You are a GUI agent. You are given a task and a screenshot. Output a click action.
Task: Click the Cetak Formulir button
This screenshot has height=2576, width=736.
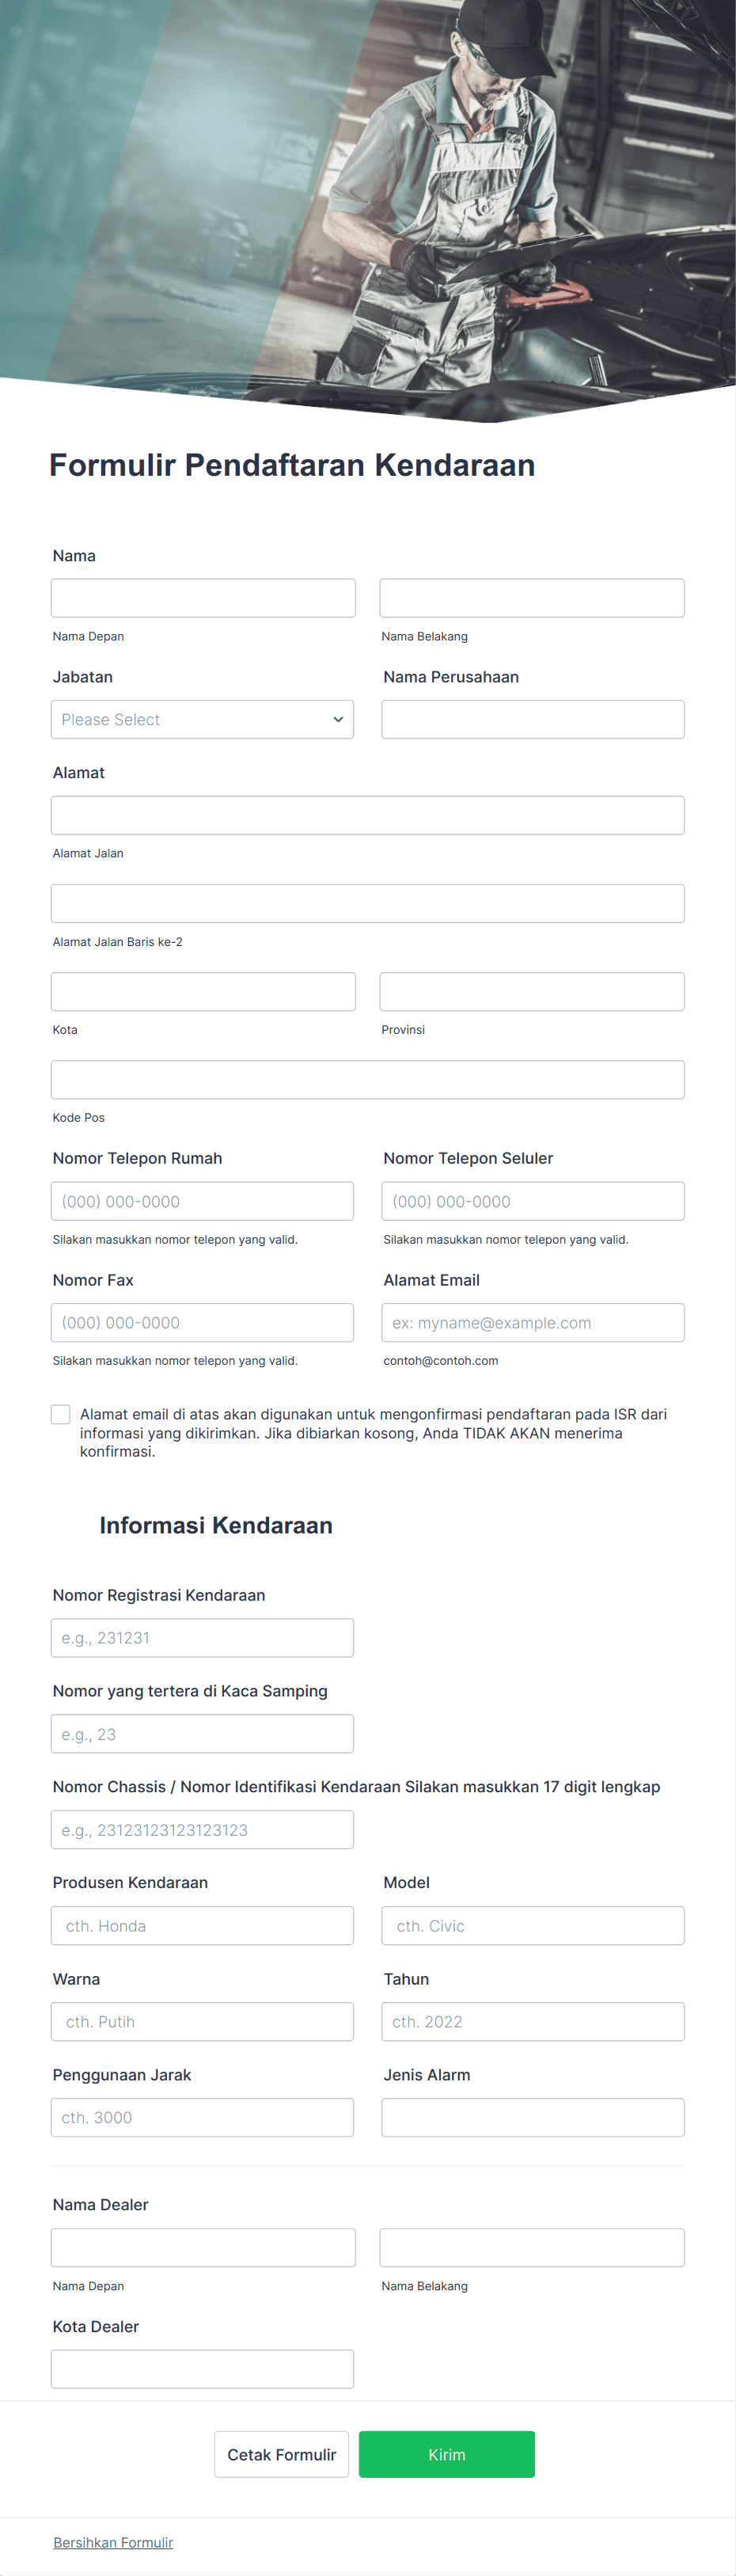[x=281, y=2454]
